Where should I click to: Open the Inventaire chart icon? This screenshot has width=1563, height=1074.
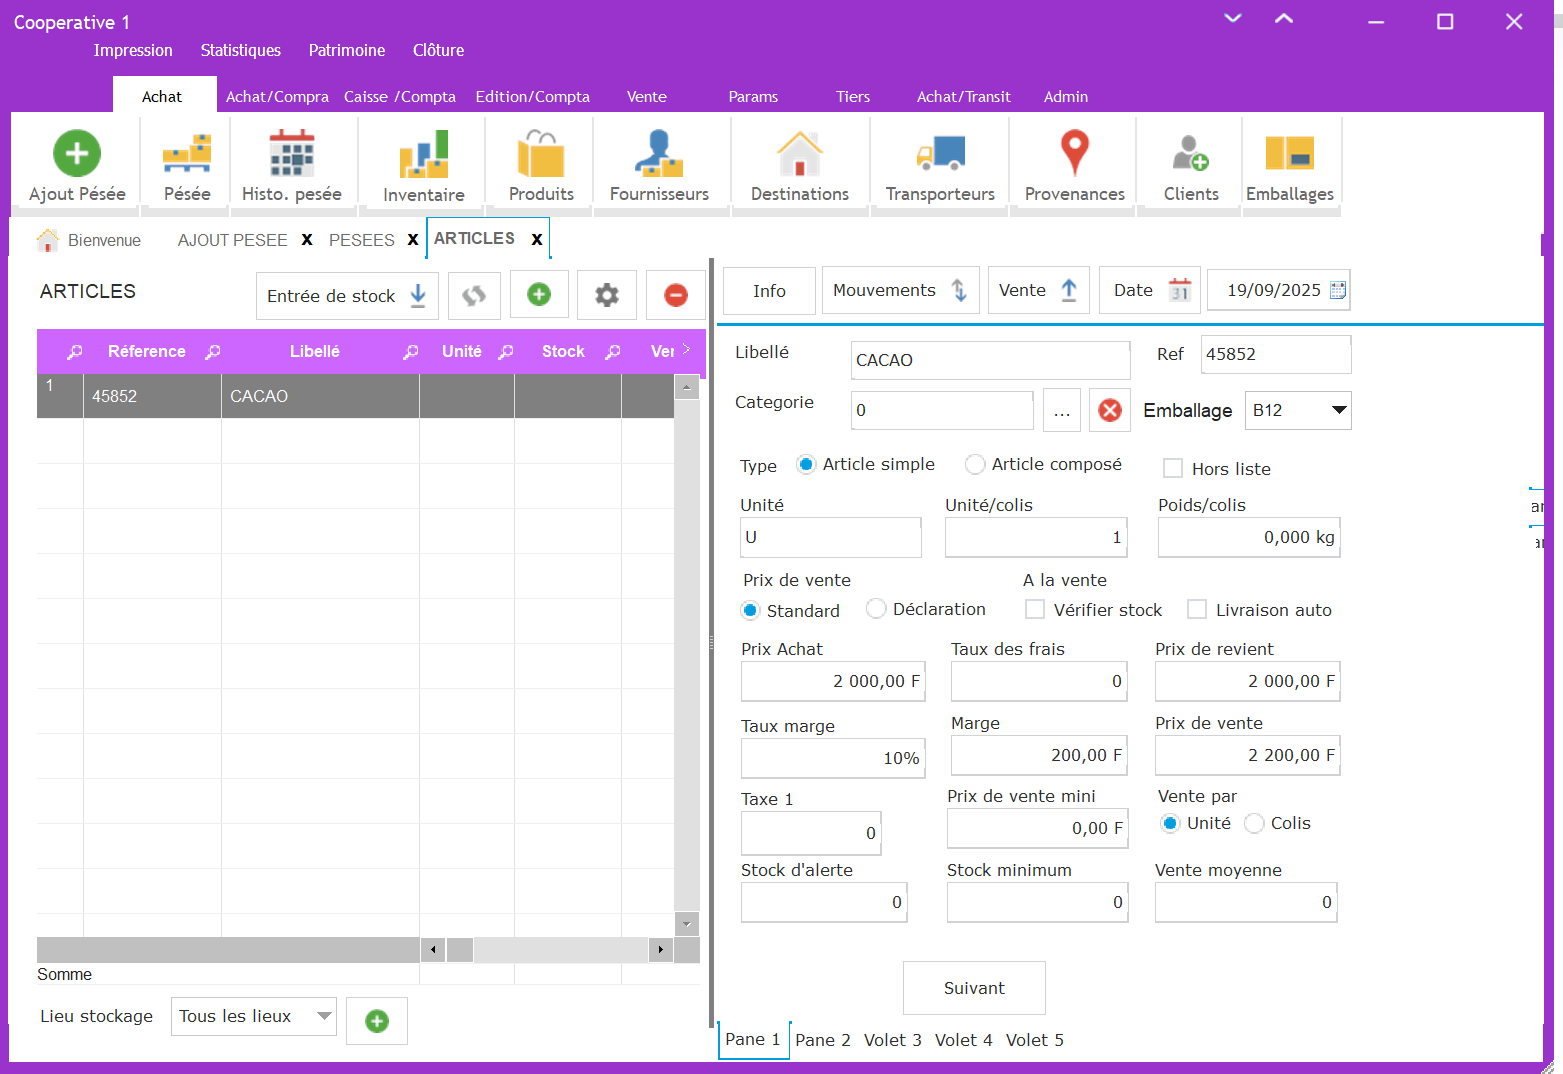(424, 154)
